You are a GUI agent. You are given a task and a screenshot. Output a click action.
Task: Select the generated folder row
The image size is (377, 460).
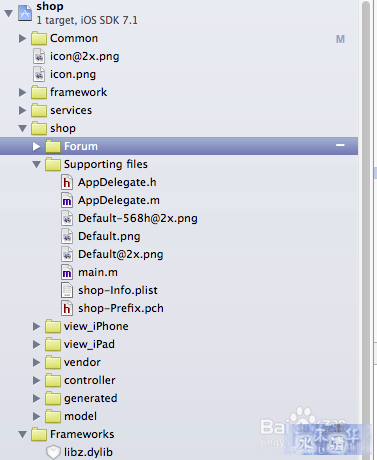[x=179, y=398]
